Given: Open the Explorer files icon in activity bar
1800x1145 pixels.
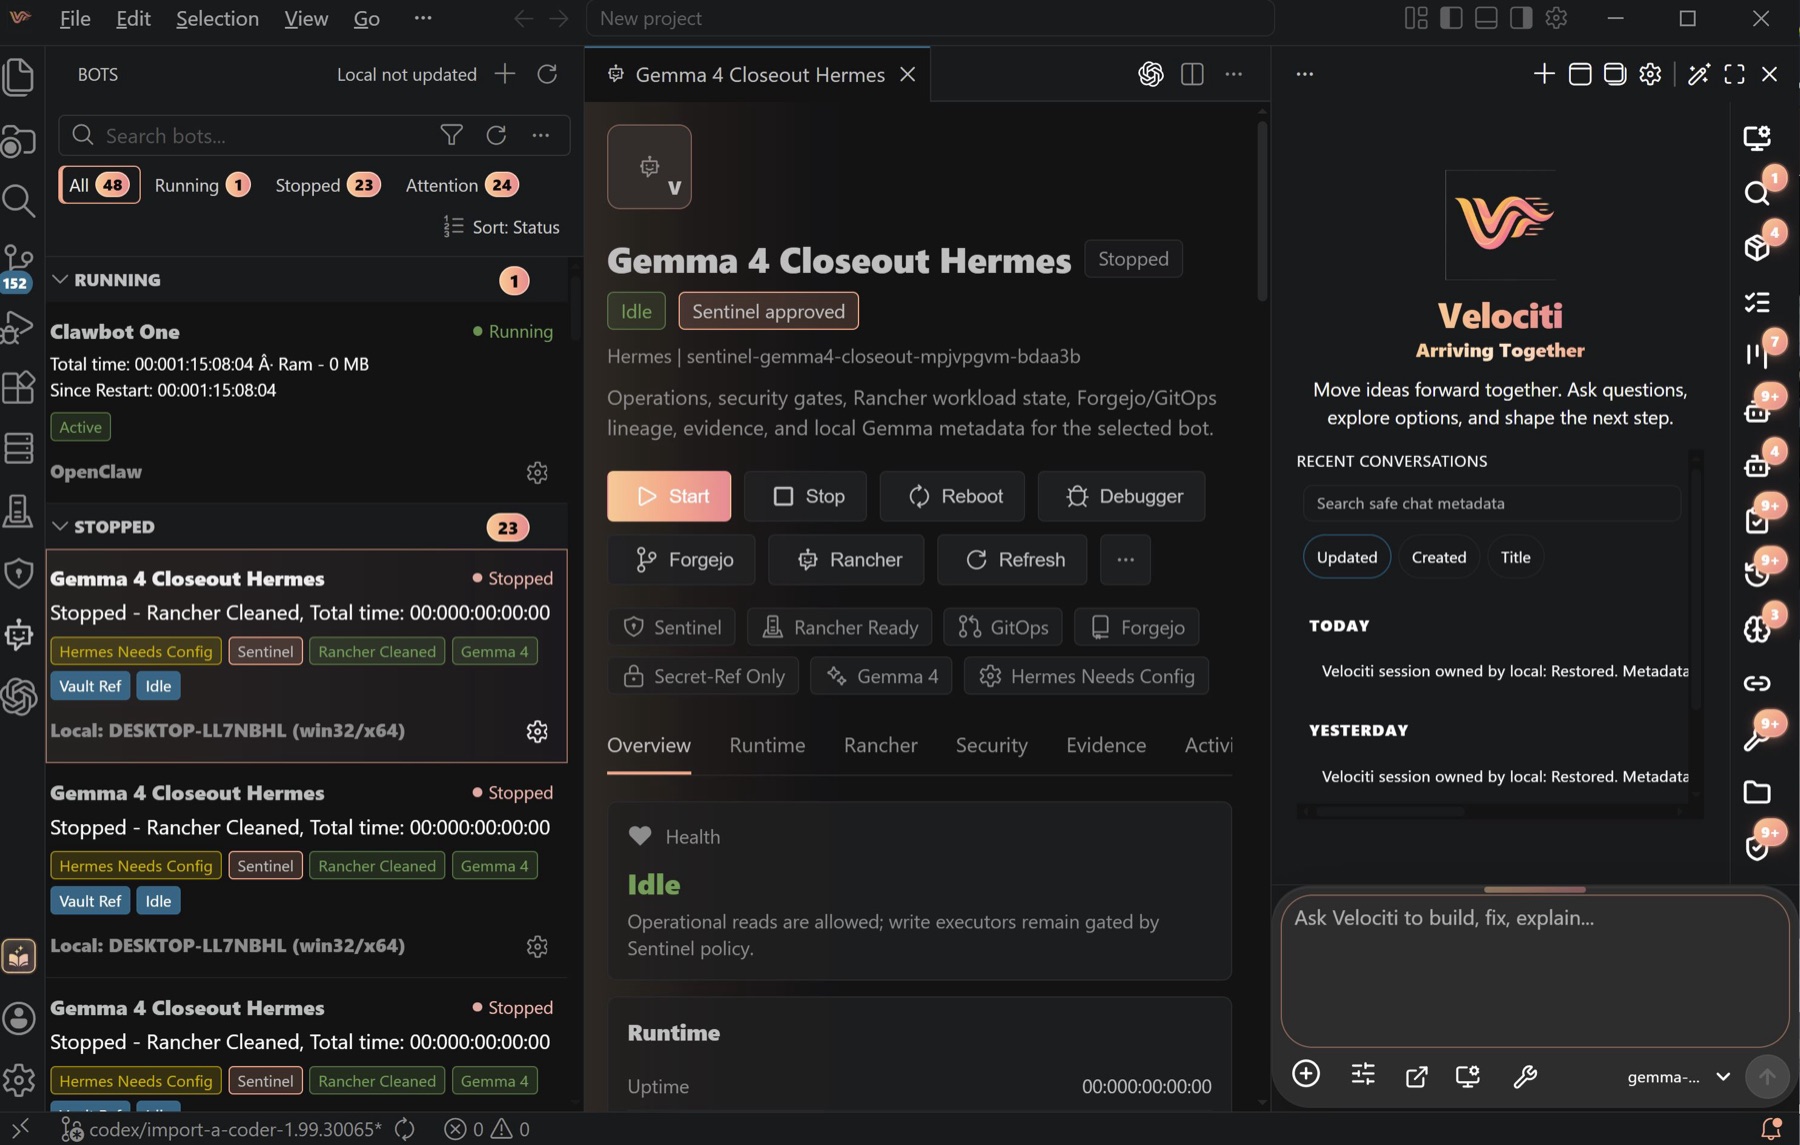Looking at the screenshot, I should [x=19, y=78].
